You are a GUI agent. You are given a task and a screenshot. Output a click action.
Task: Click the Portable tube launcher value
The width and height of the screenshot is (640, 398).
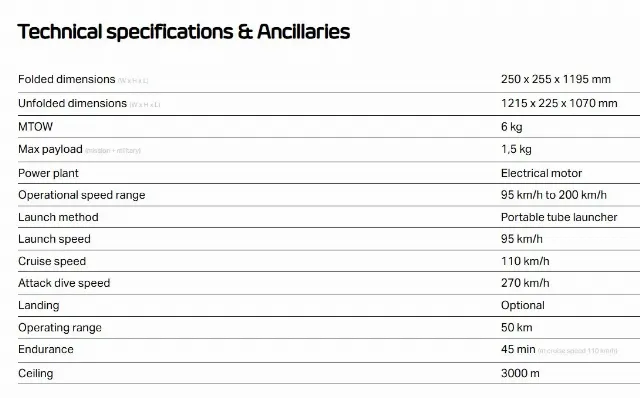(x=559, y=217)
